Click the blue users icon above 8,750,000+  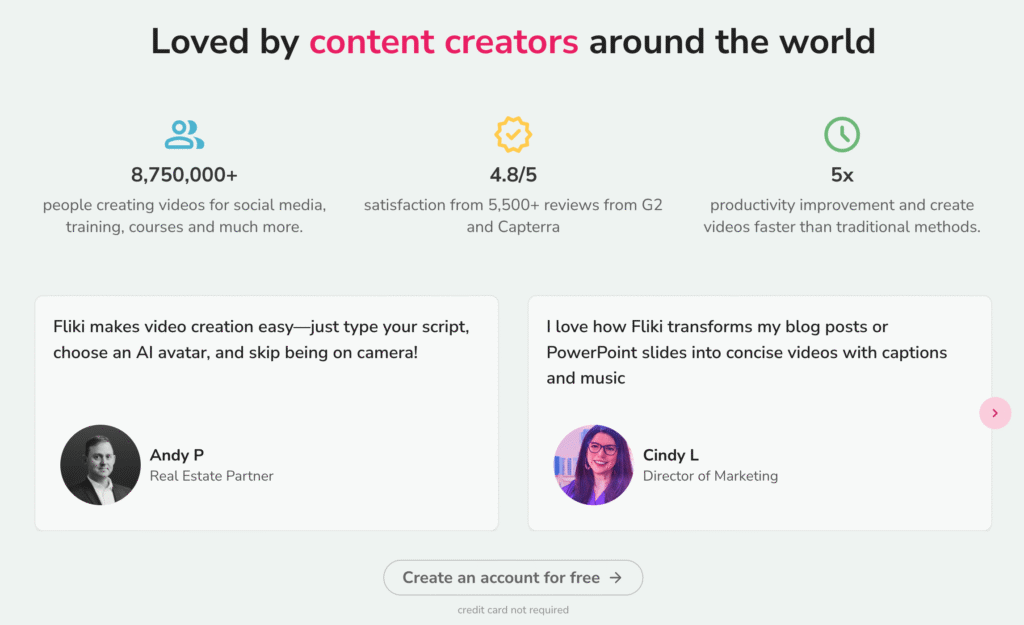click(x=184, y=135)
